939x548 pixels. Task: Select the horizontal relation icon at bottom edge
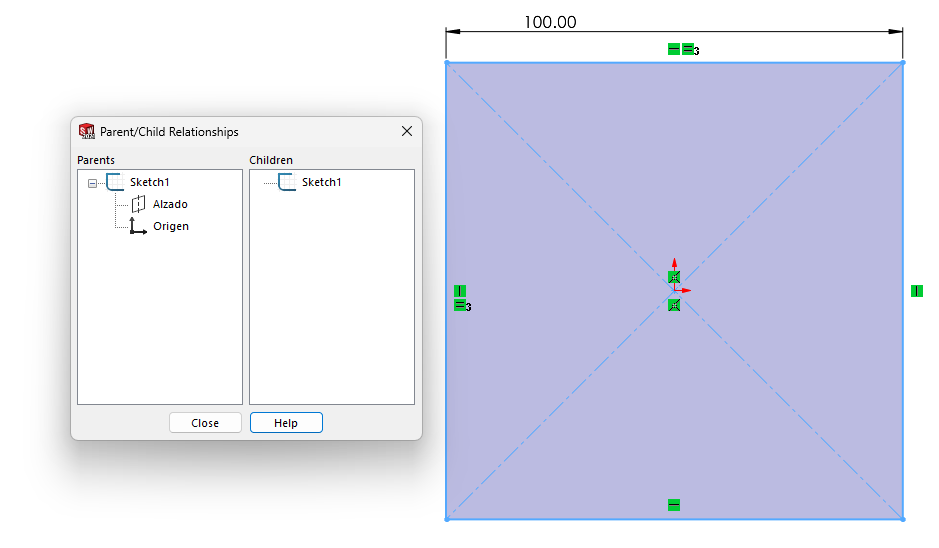point(674,505)
